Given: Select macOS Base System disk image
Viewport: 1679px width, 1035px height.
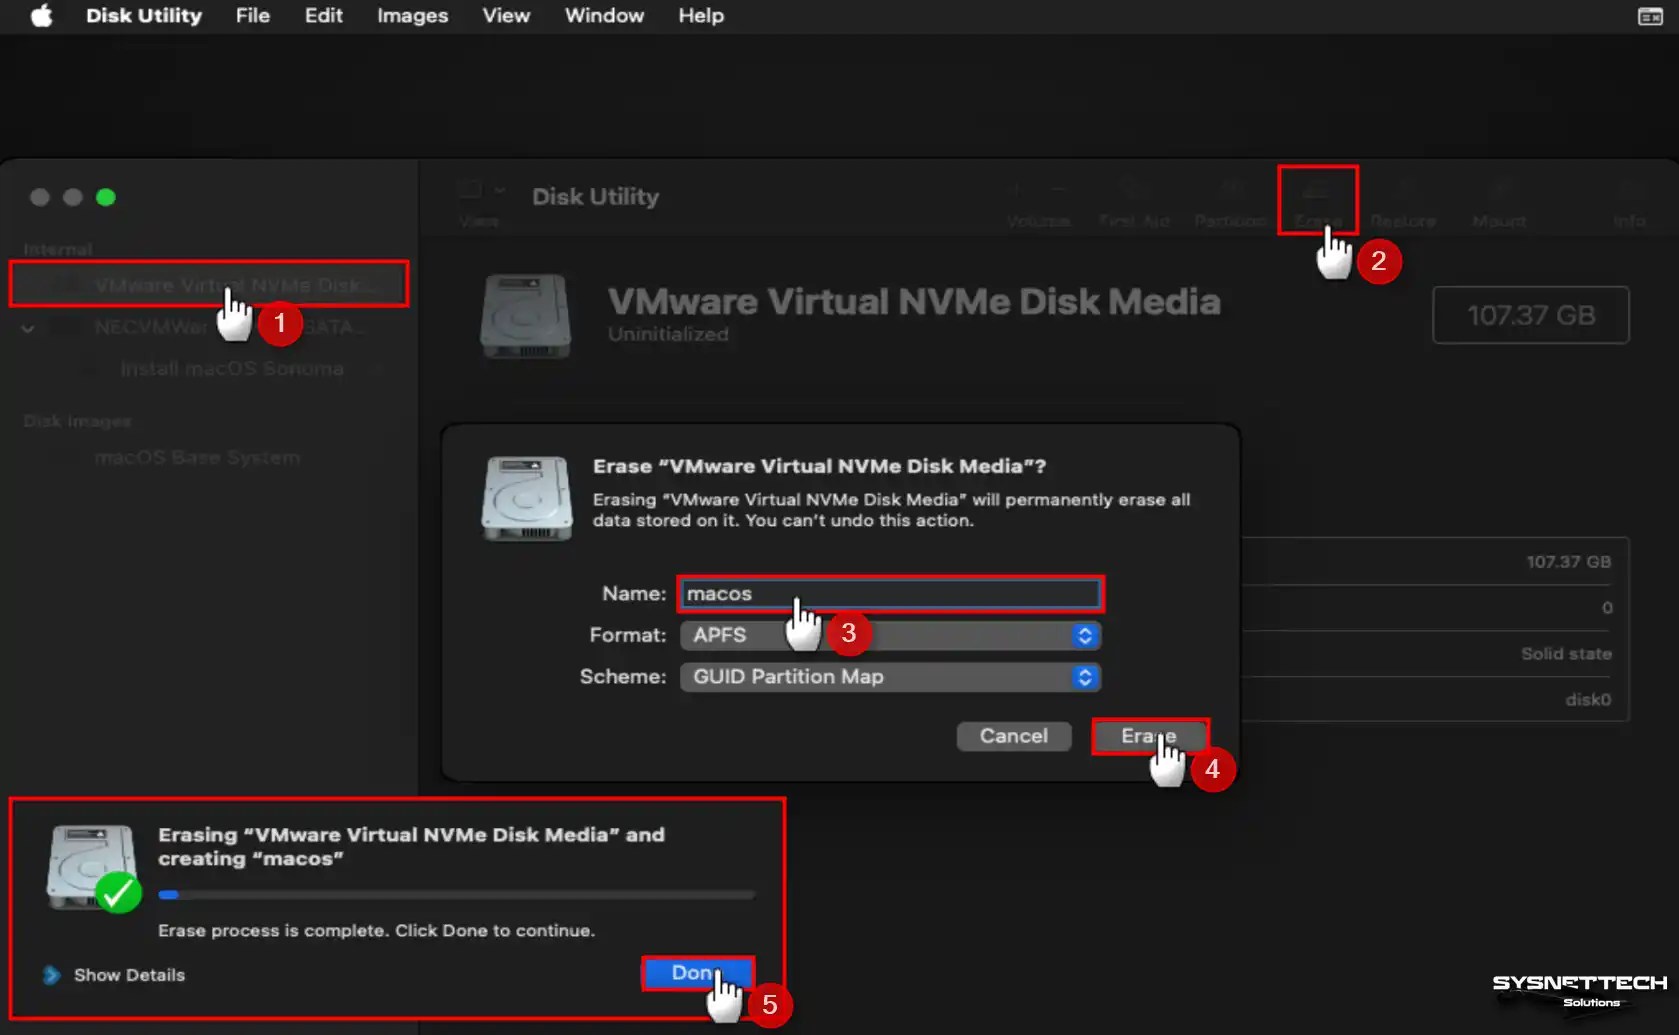Looking at the screenshot, I should click(x=197, y=458).
